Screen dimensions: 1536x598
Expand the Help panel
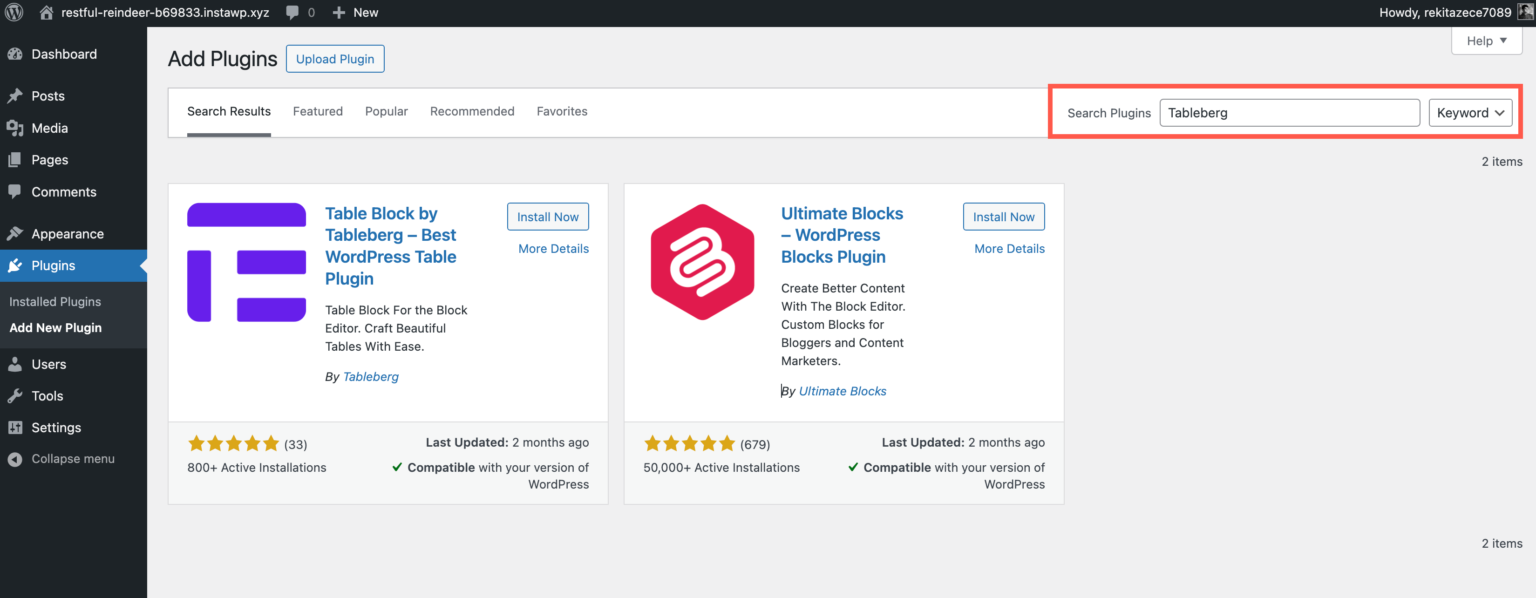(1486, 40)
